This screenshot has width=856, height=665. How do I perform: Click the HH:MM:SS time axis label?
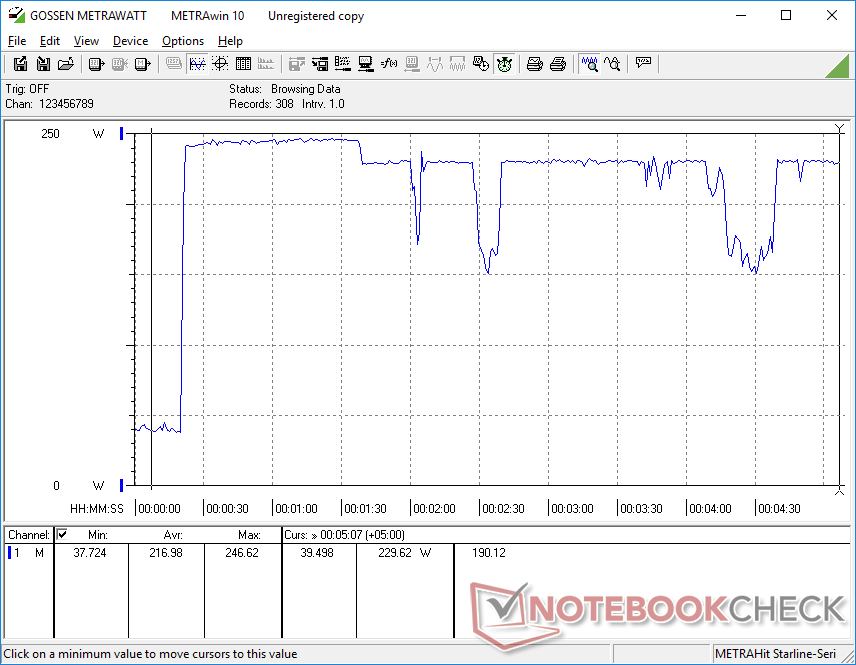97,508
